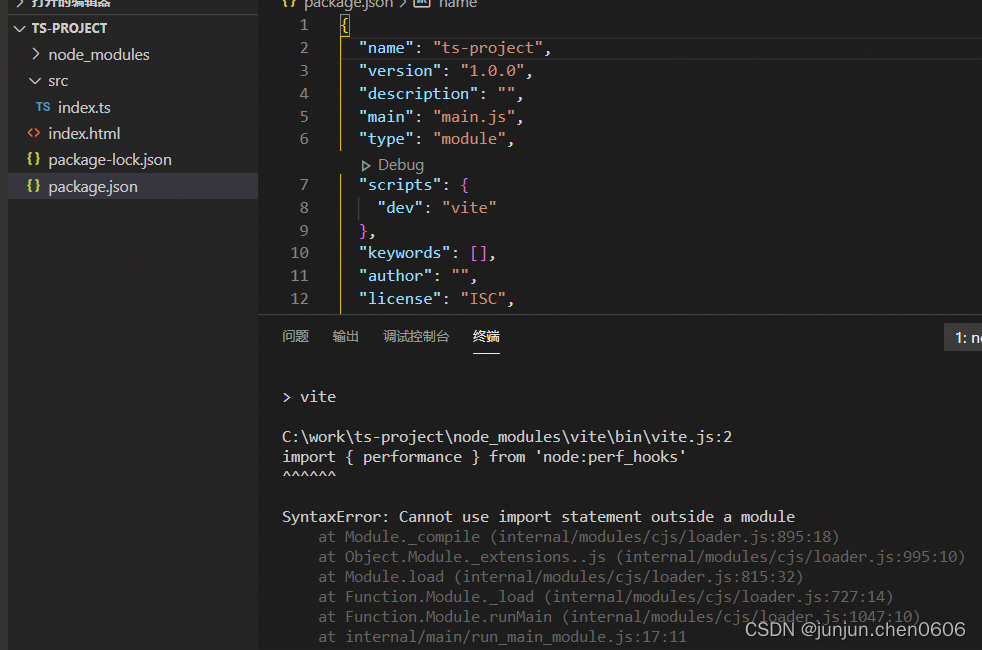Screen dimensions: 982x650
Task: Select the 终端 panel tab
Action: pos(486,336)
